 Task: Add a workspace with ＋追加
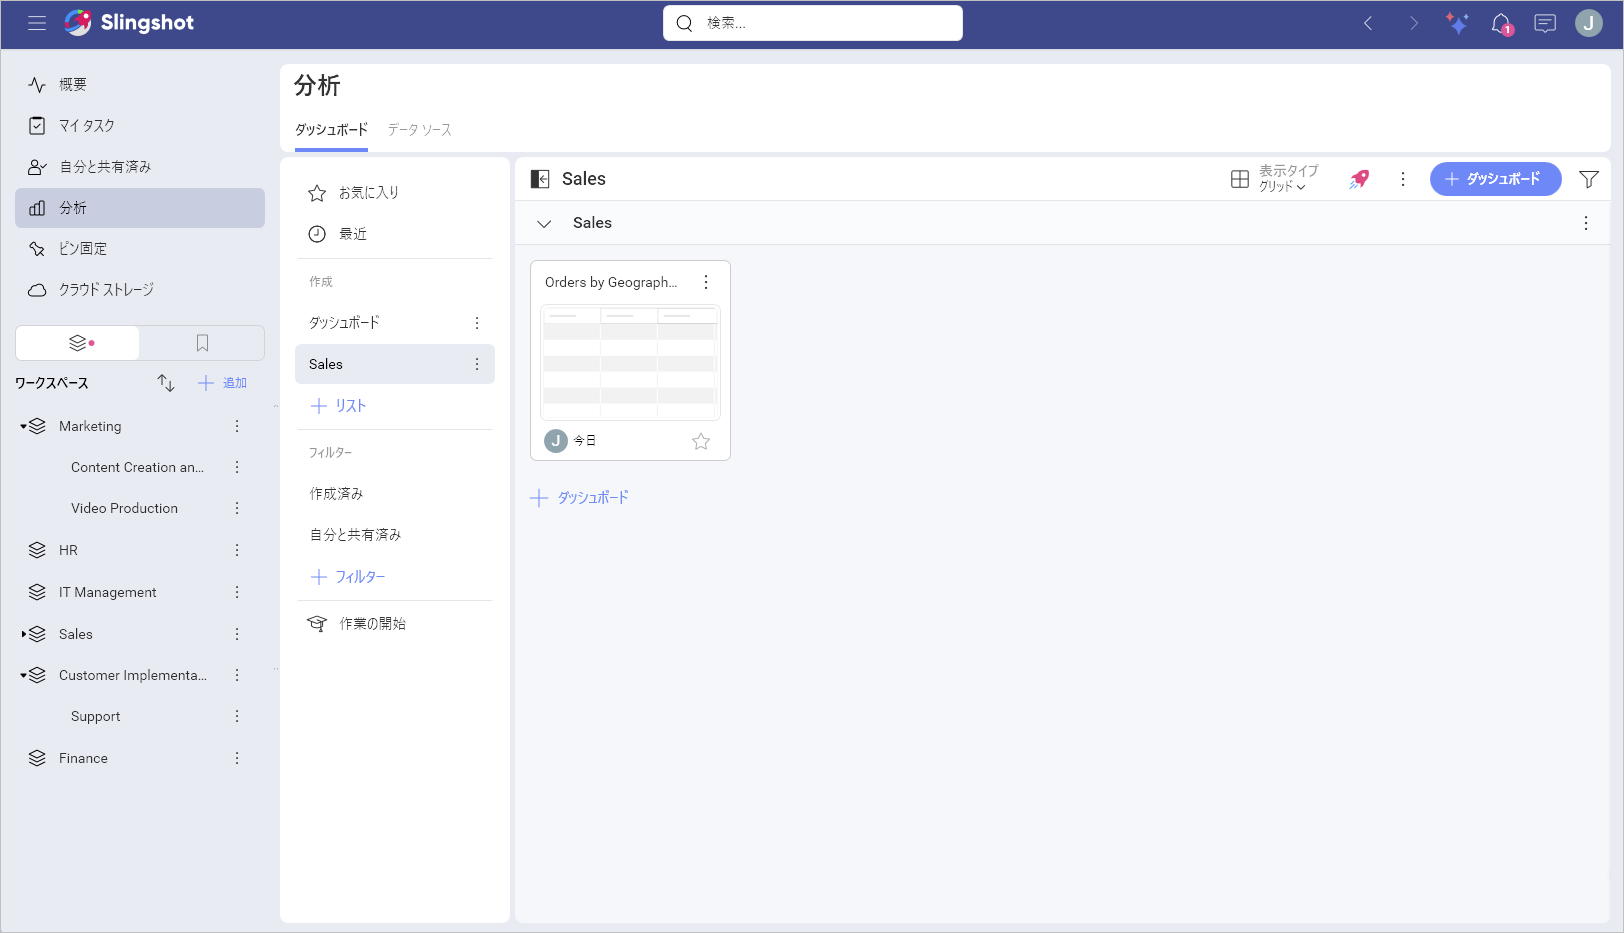[x=222, y=383]
